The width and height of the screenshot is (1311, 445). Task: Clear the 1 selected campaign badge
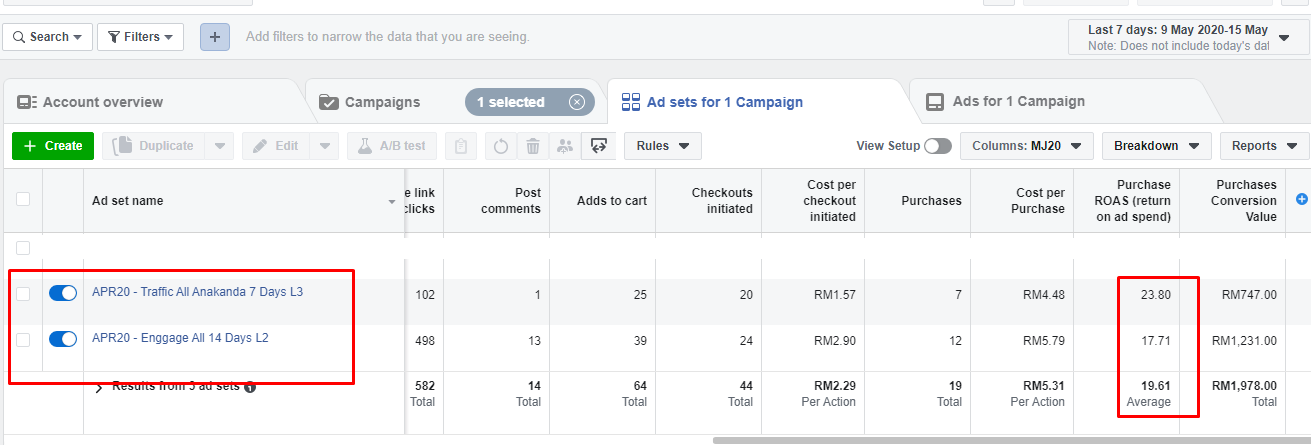coord(577,102)
